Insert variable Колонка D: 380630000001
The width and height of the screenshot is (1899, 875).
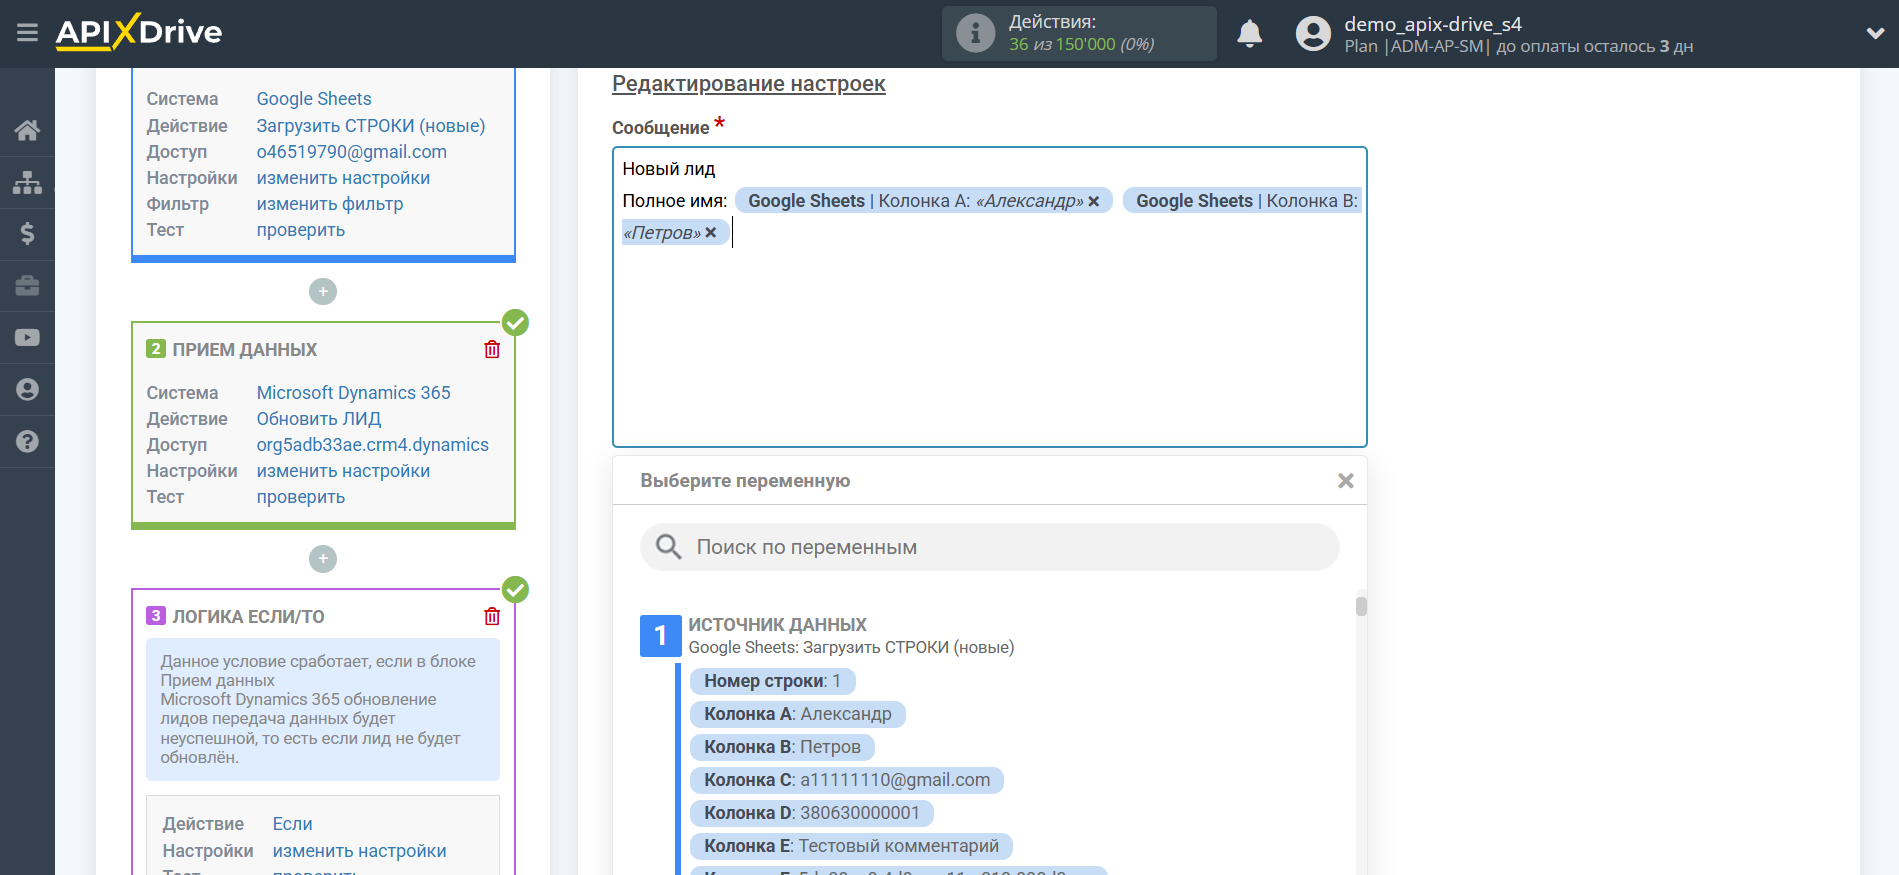pyautogui.click(x=811, y=813)
